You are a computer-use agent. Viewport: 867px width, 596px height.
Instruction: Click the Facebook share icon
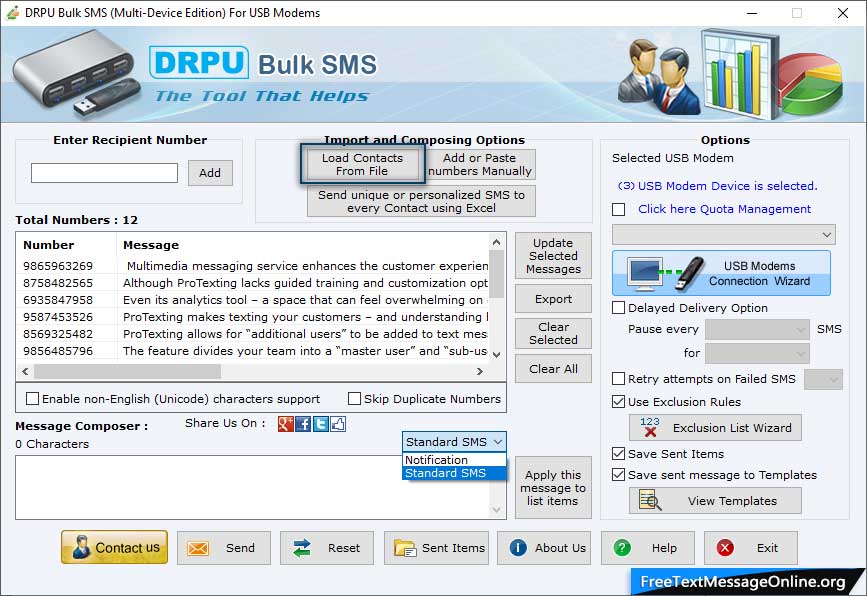(x=303, y=424)
